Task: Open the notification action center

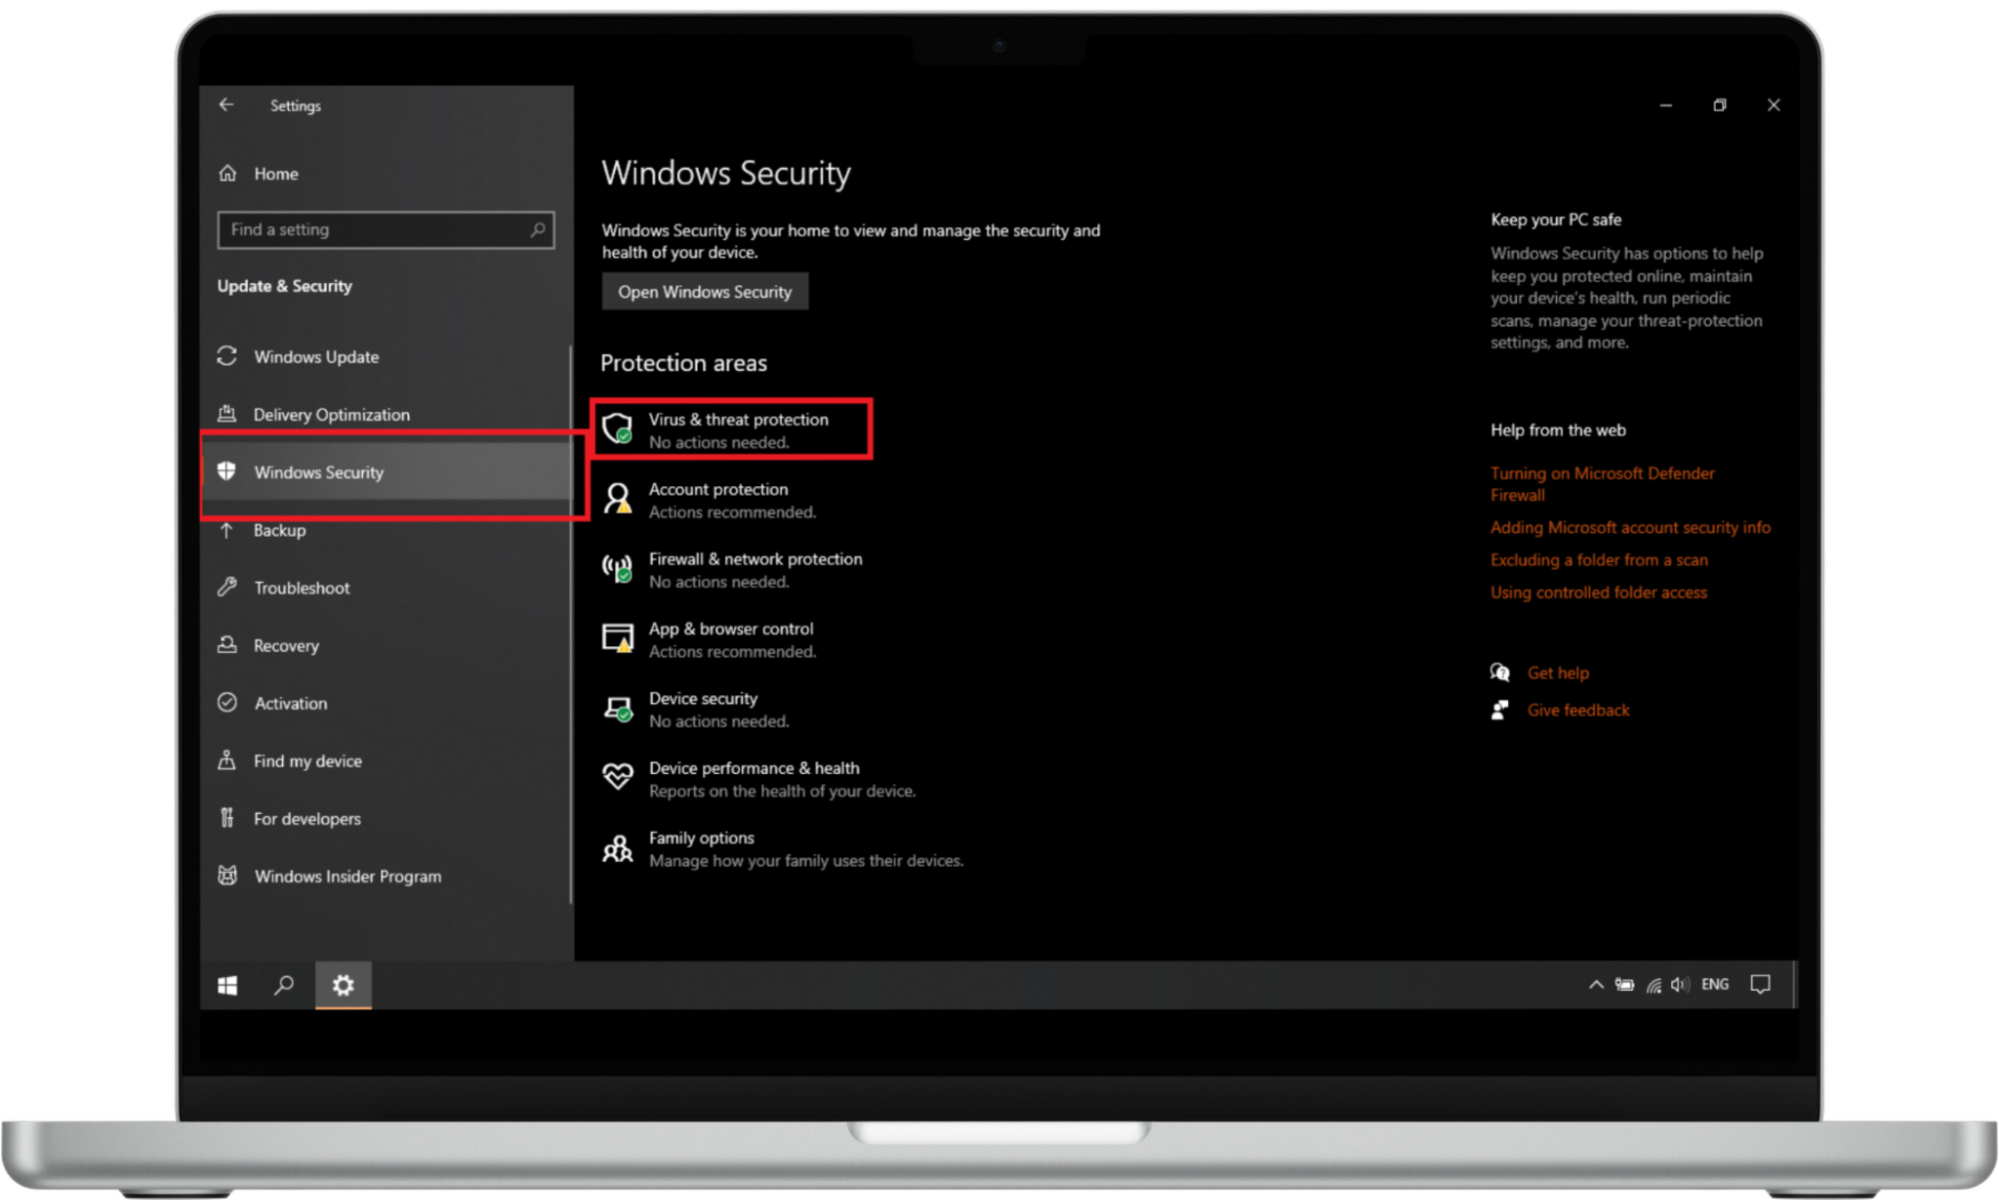Action: 1761,985
